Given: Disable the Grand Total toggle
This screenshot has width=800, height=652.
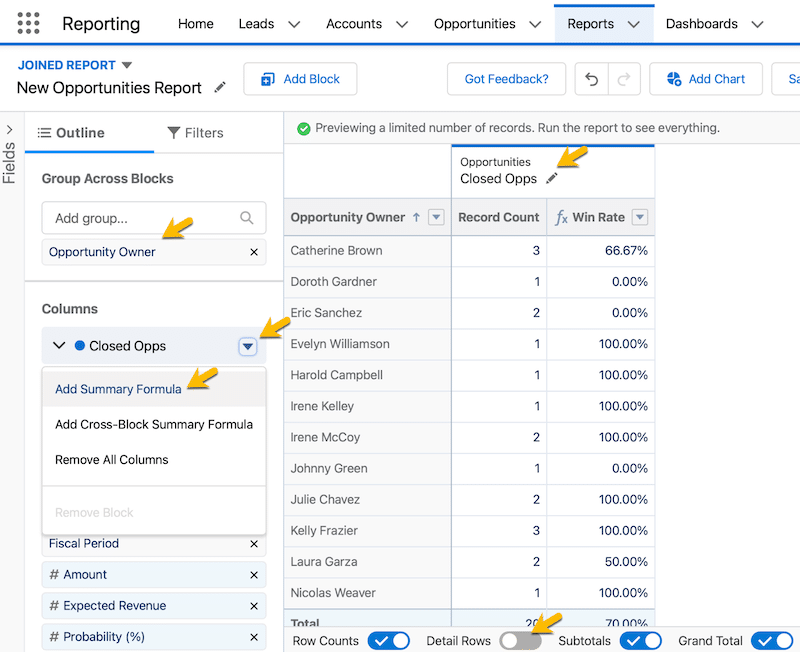Looking at the screenshot, I should (772, 639).
